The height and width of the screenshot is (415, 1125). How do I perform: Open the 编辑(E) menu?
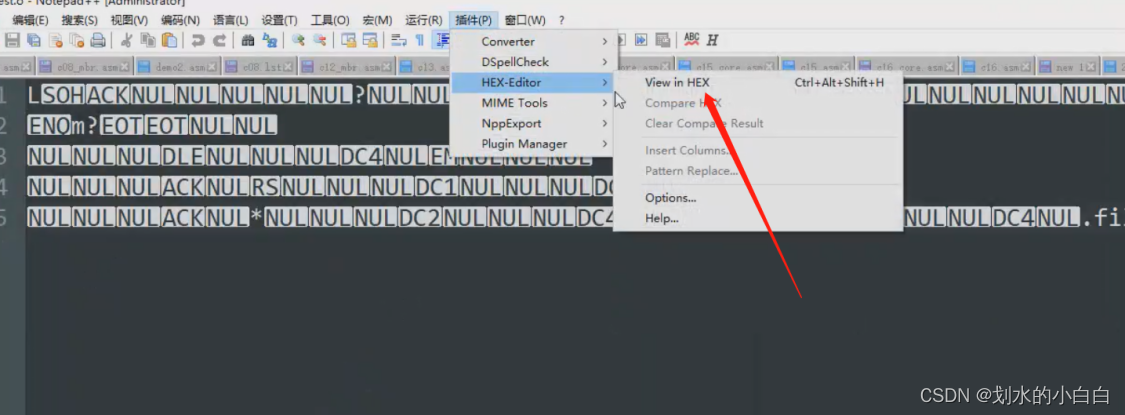coord(30,20)
